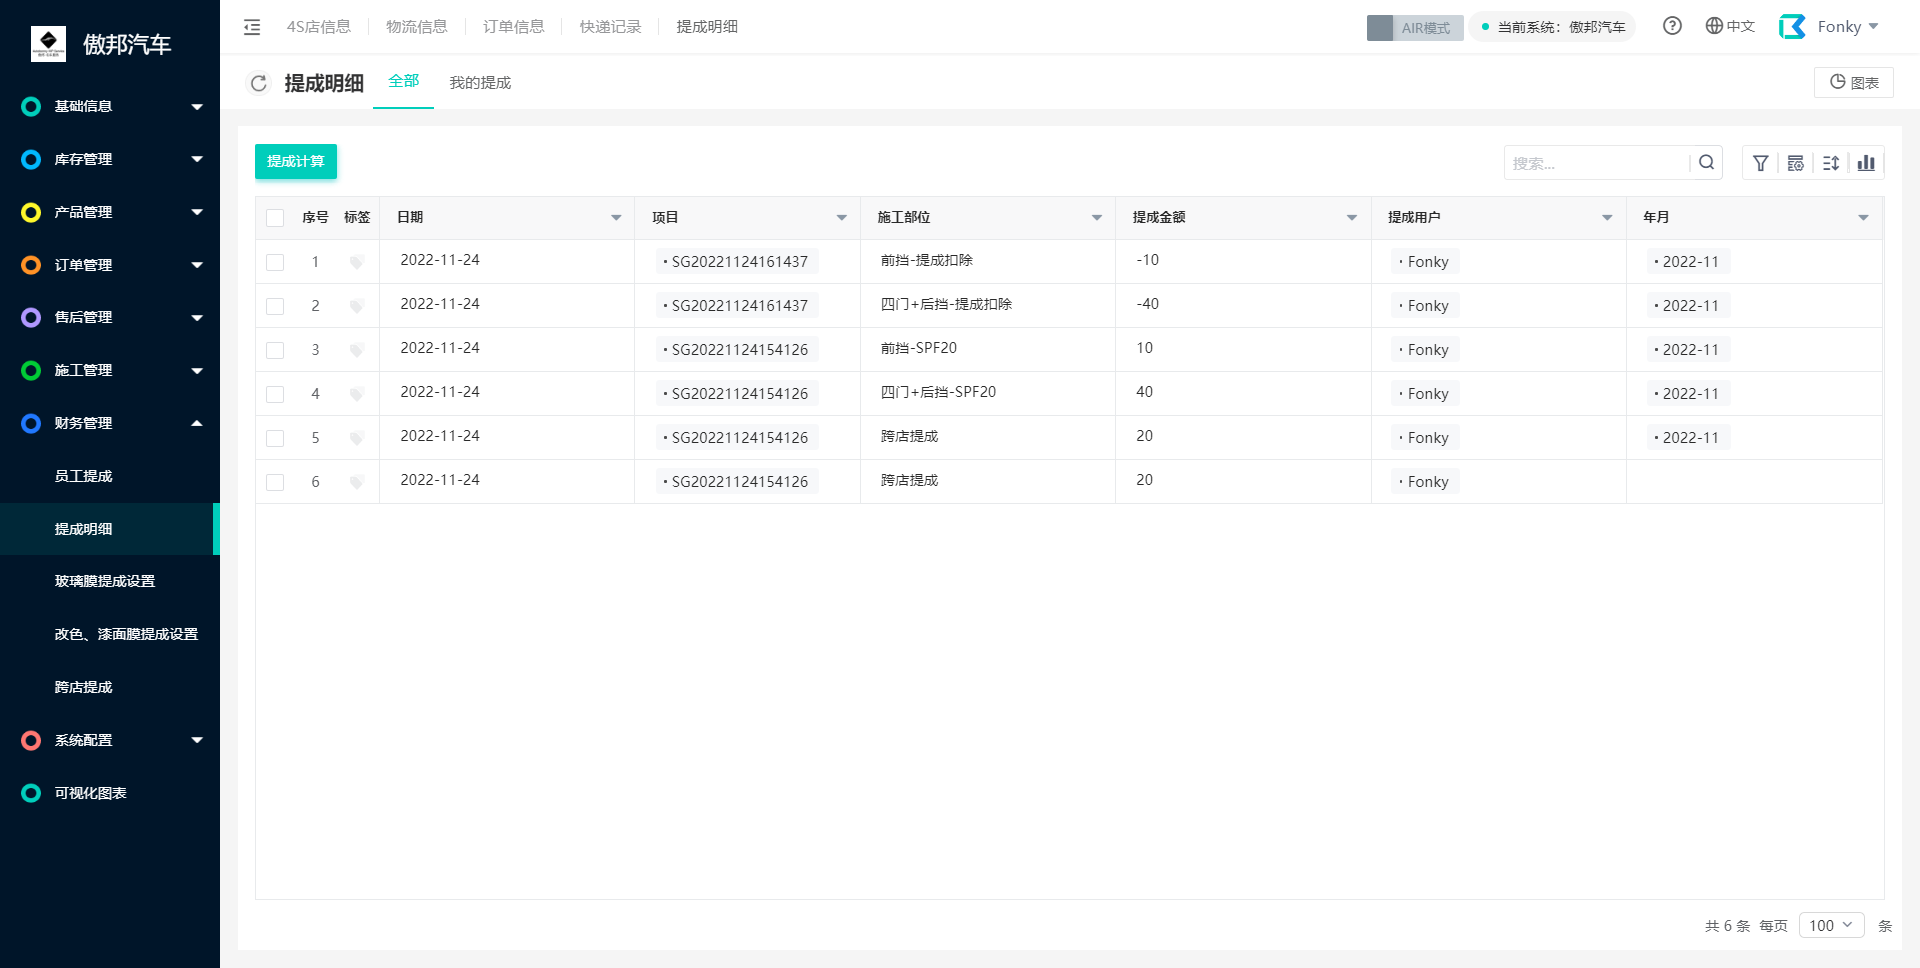The image size is (1920, 968).
Task: Tick checkbox for row 1
Action: [275, 262]
